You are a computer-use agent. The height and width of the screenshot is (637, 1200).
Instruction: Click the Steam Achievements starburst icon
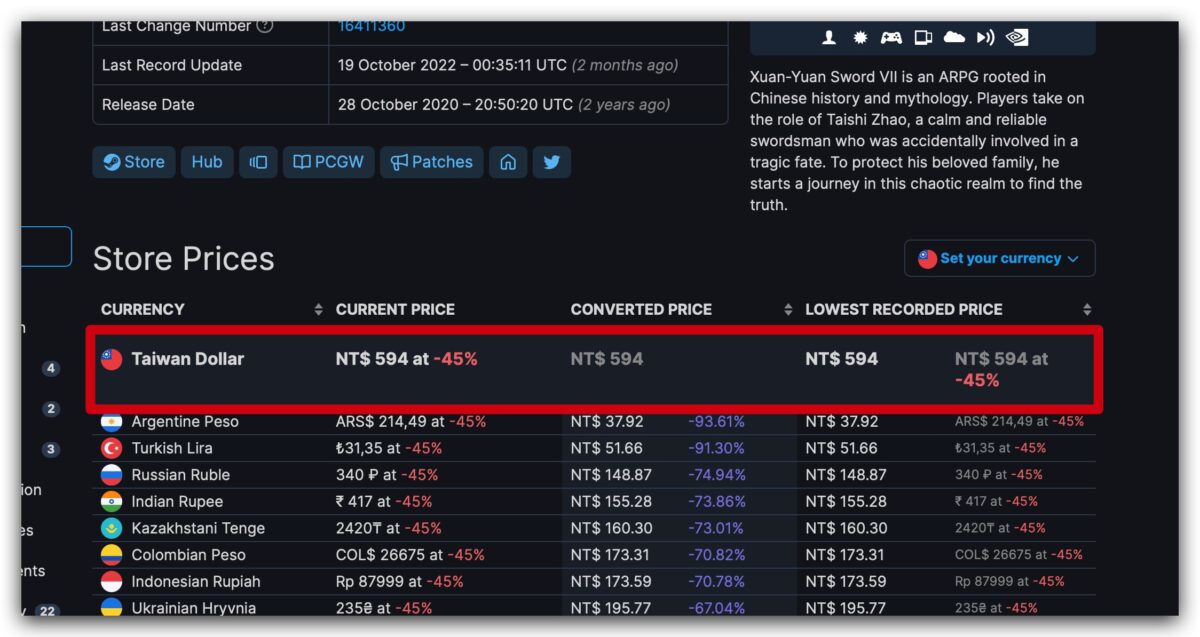tap(859, 37)
